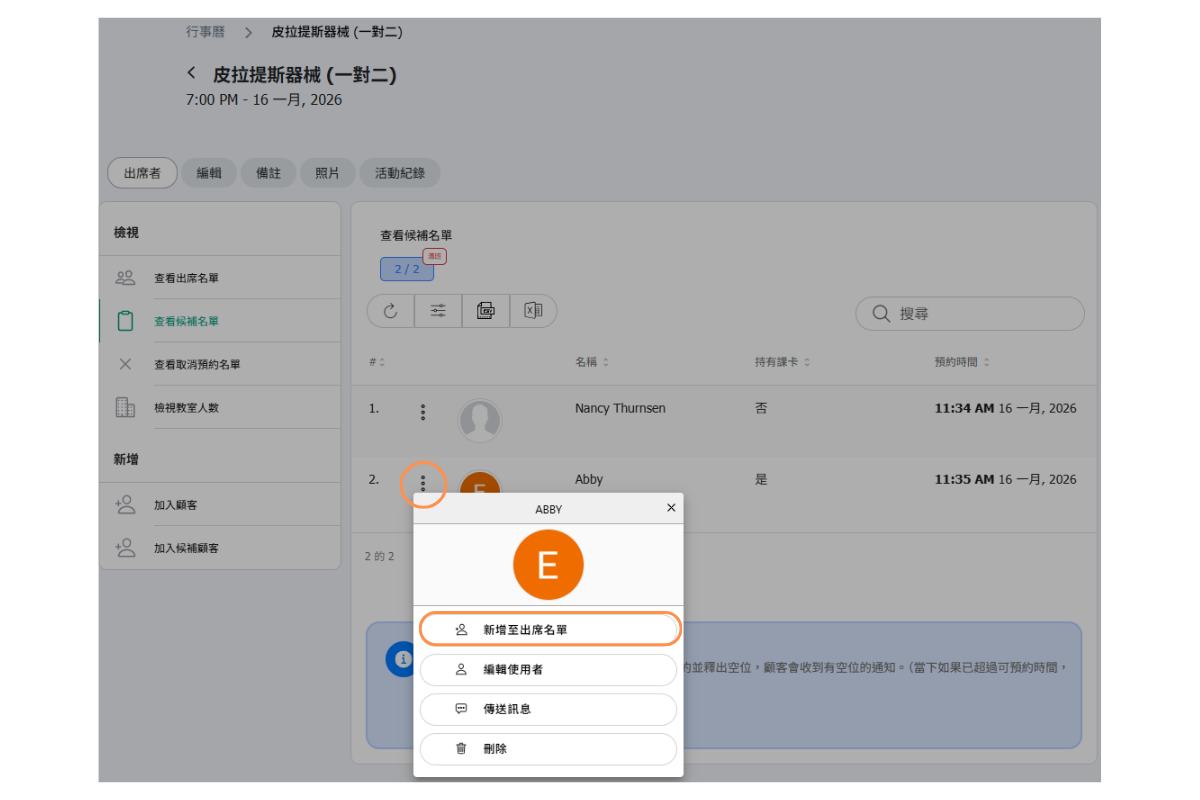Open the 活動紀錄 tab

399,173
